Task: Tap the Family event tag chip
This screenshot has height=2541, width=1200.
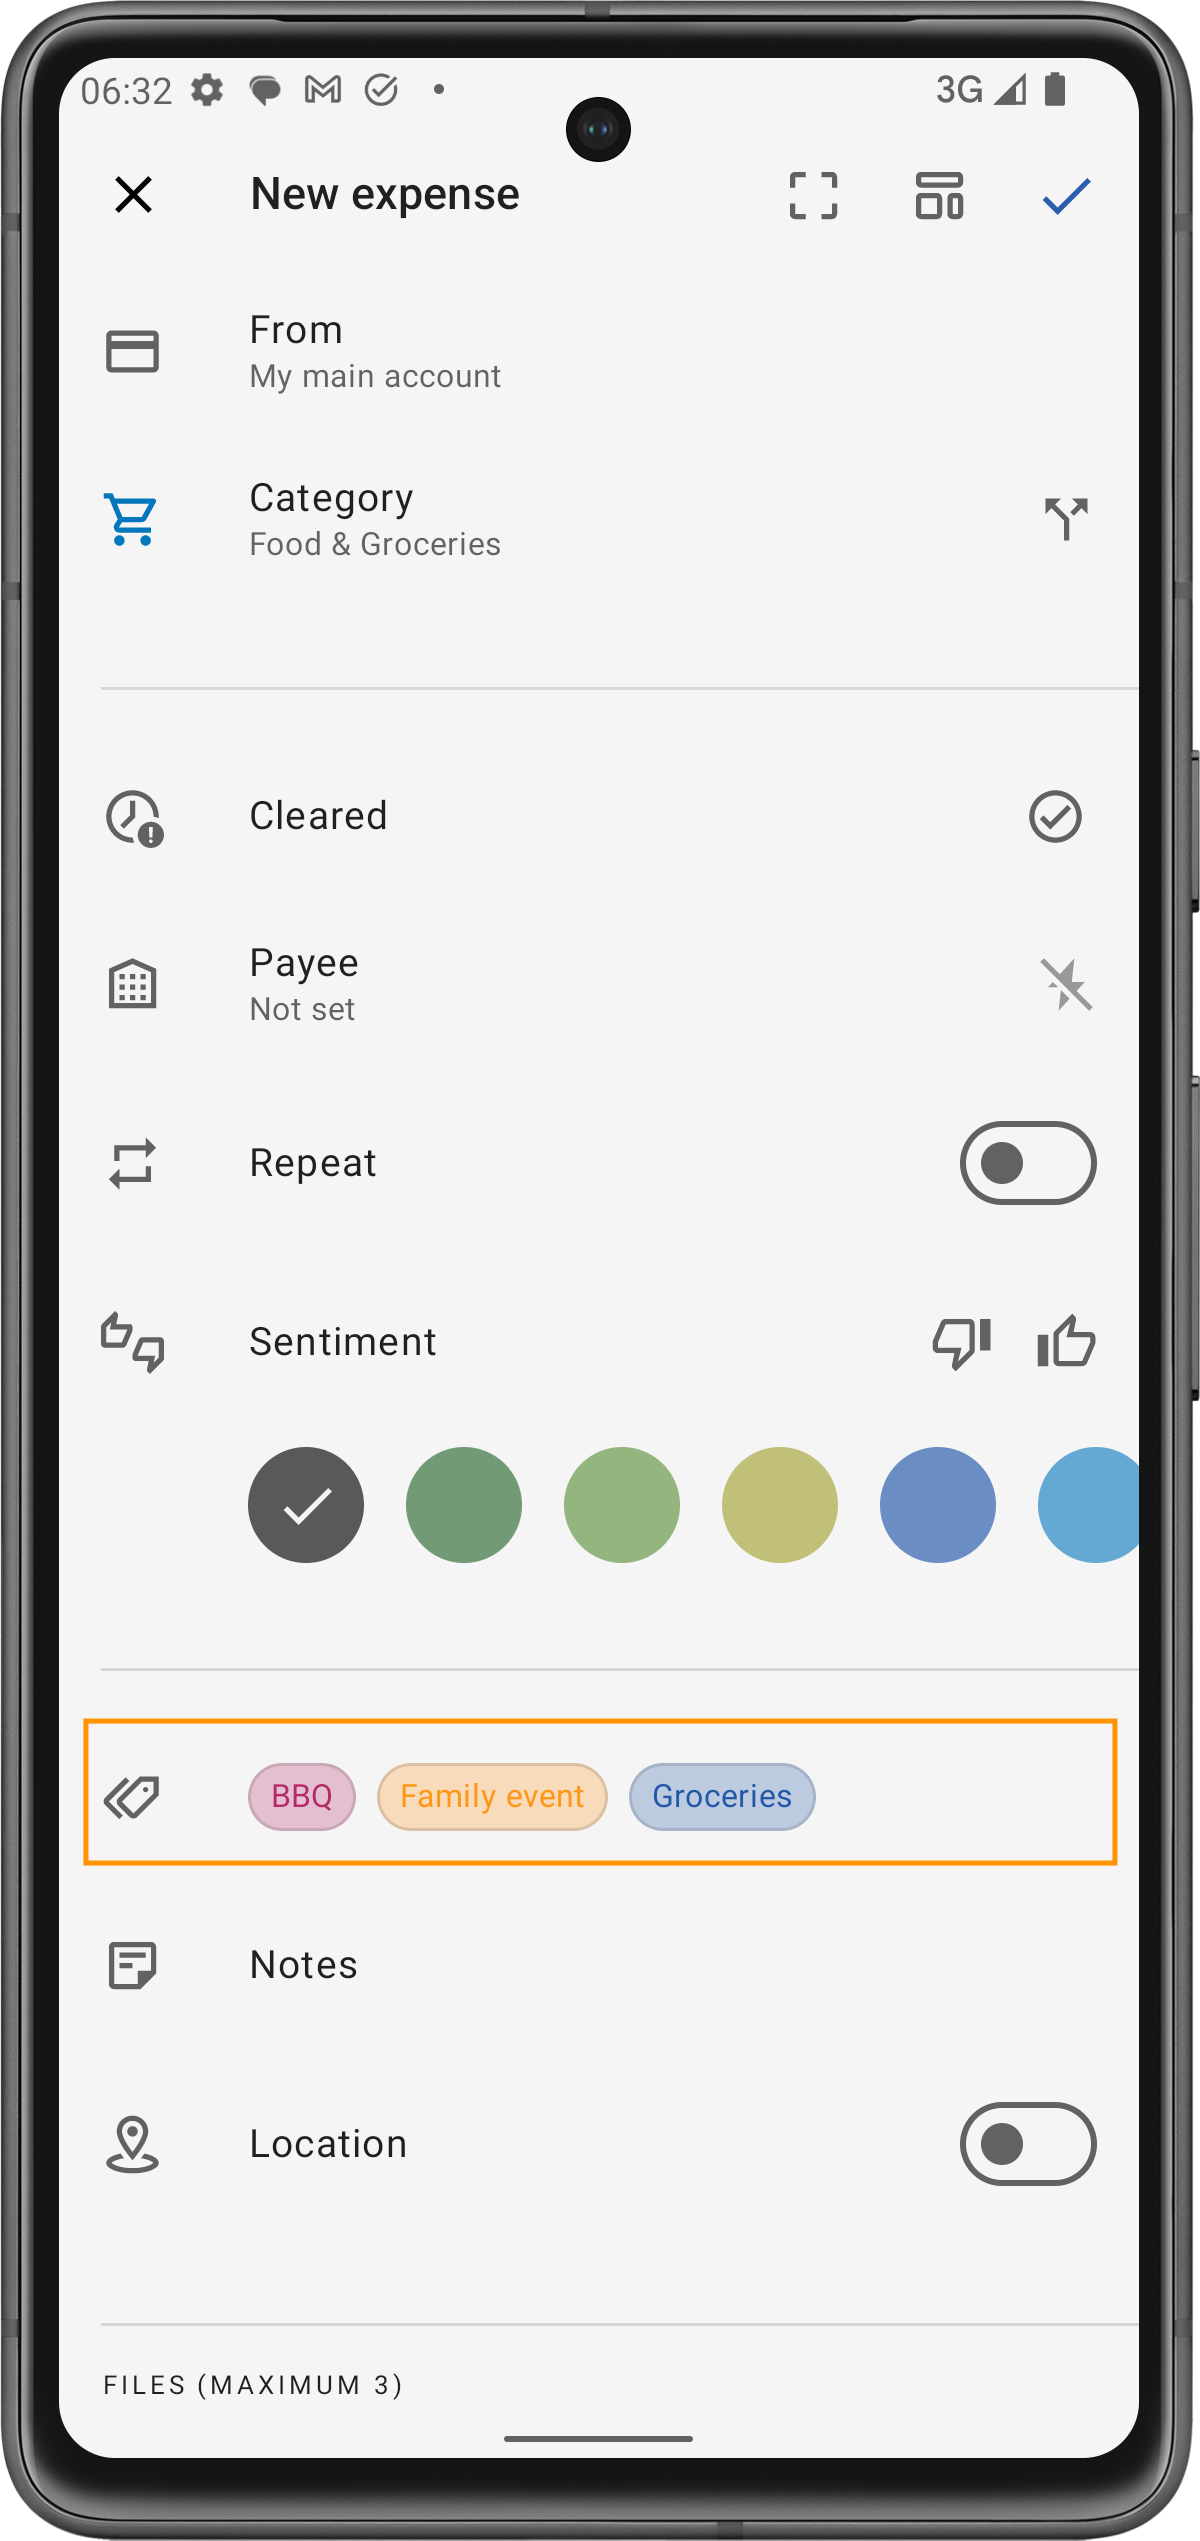Action: (492, 1797)
